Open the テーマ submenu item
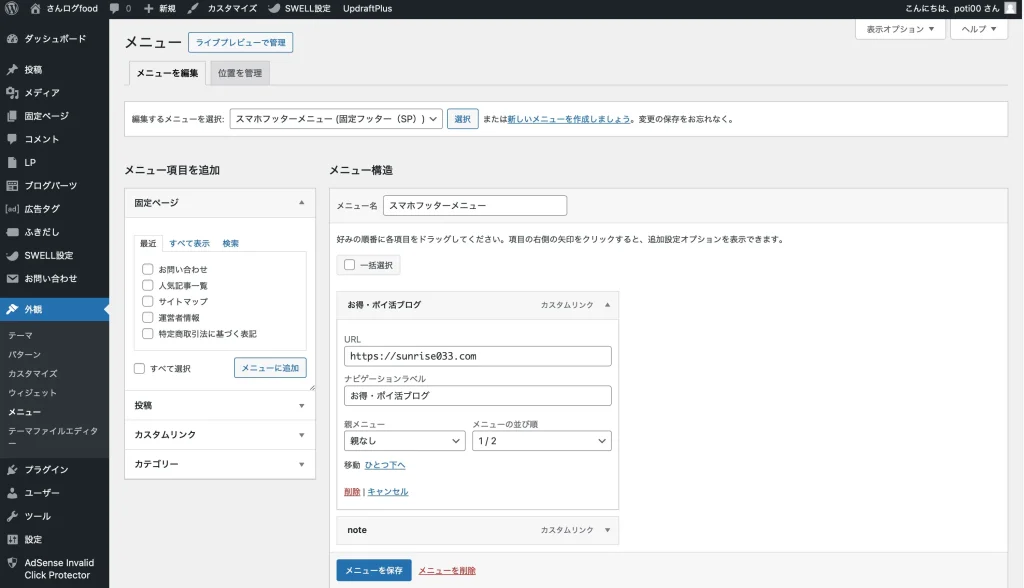 [x=20, y=335]
